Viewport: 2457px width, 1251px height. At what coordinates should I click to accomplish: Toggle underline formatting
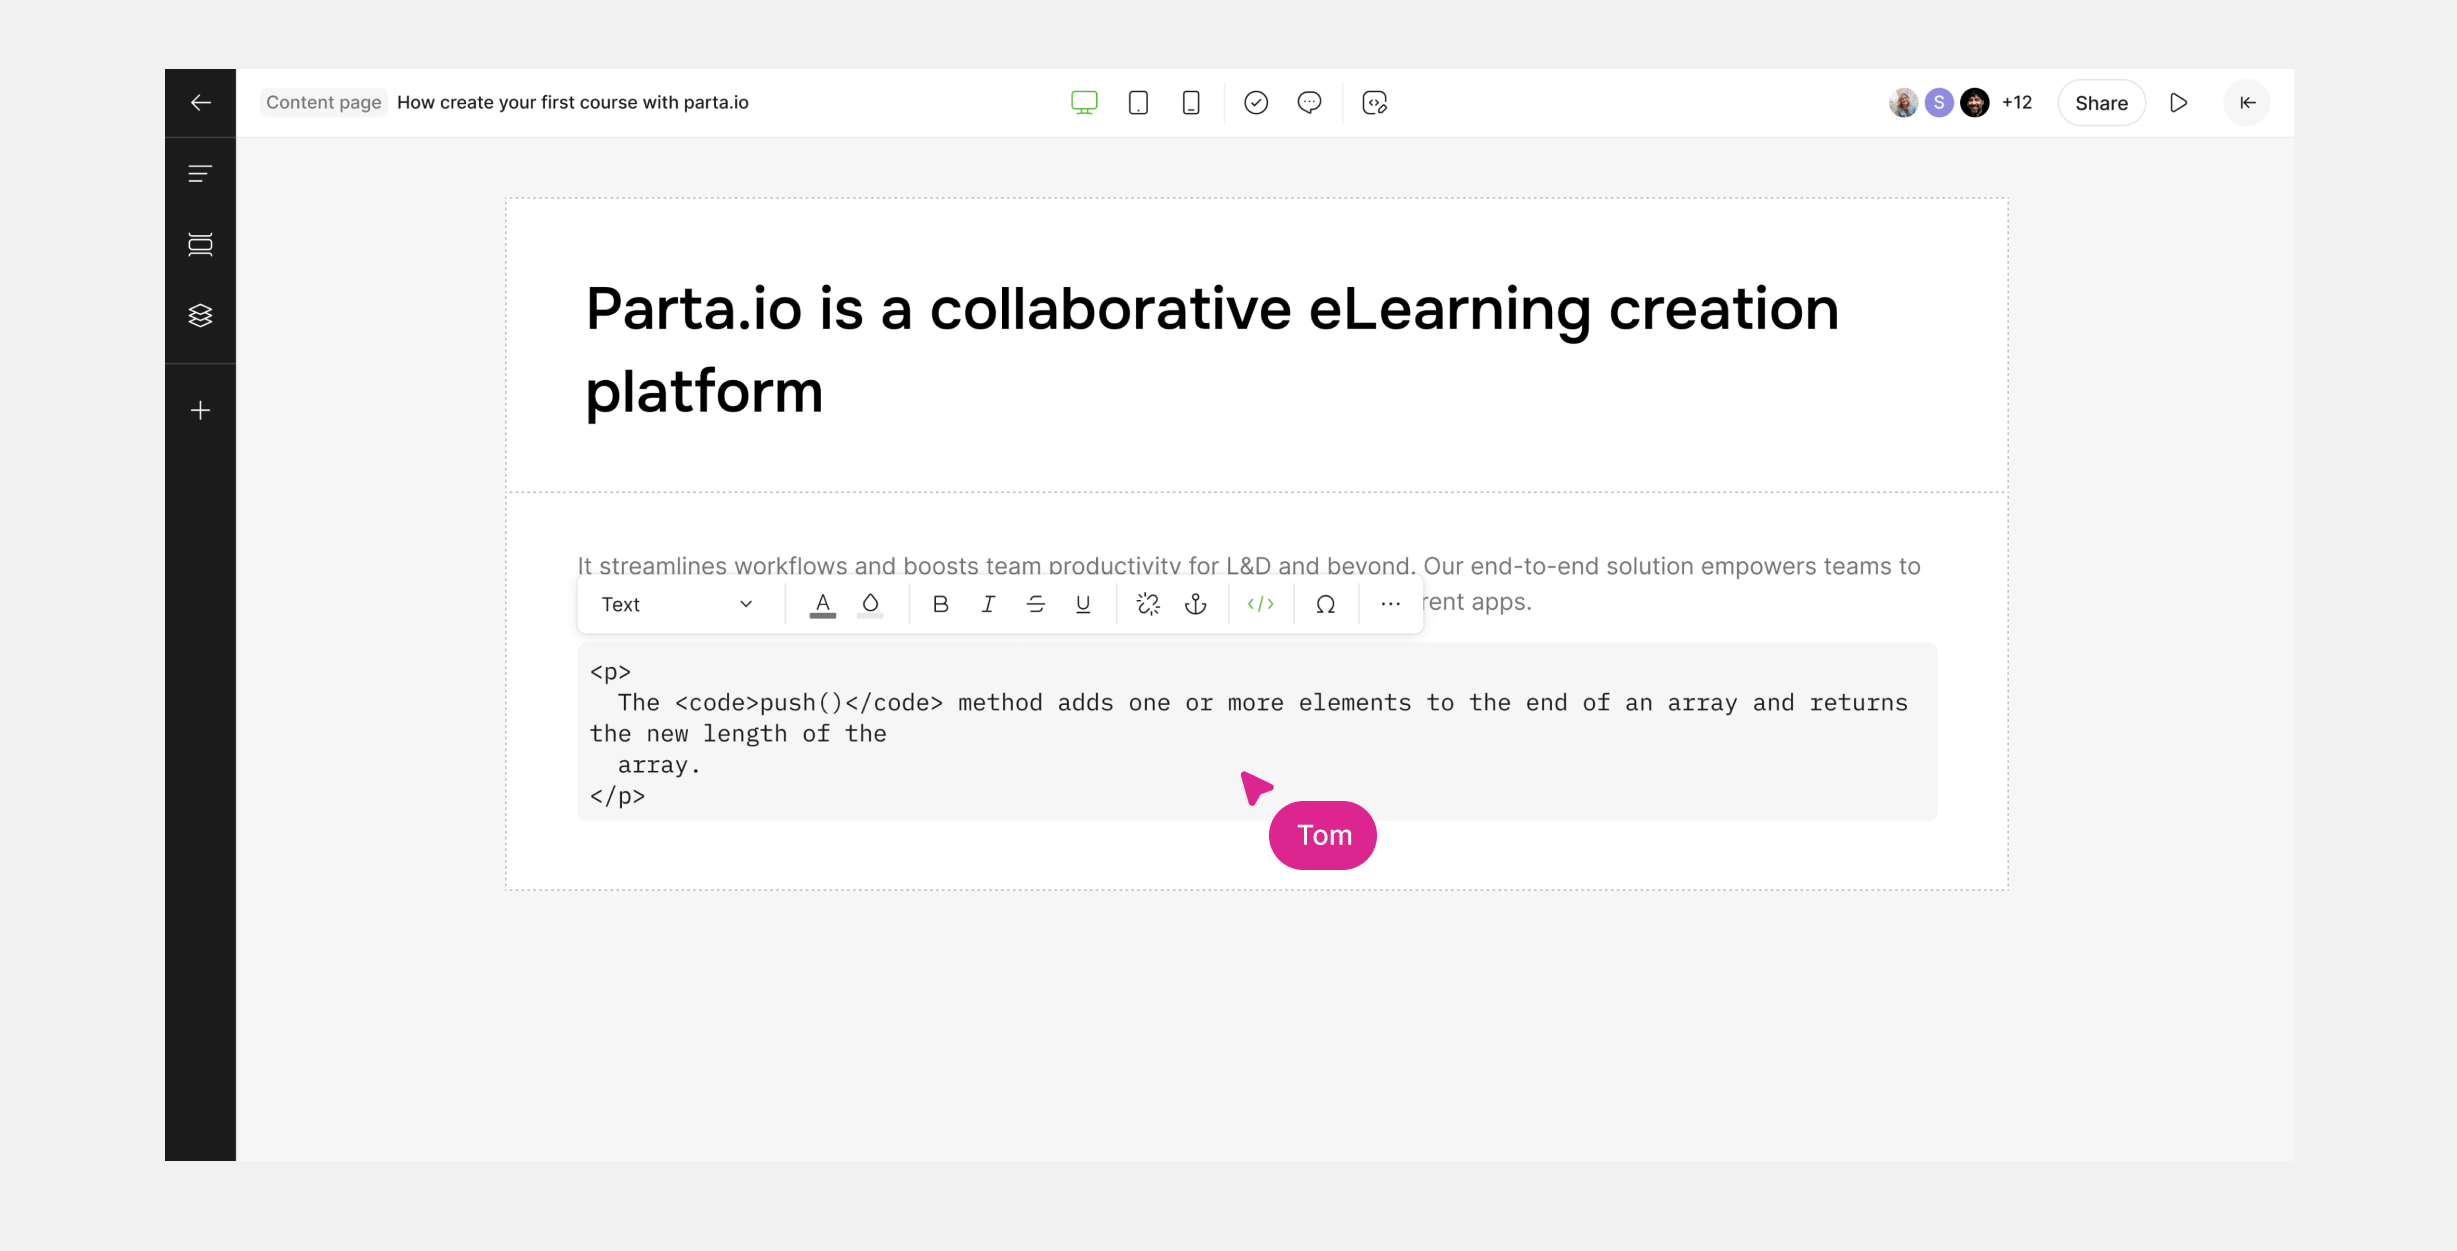[1083, 604]
